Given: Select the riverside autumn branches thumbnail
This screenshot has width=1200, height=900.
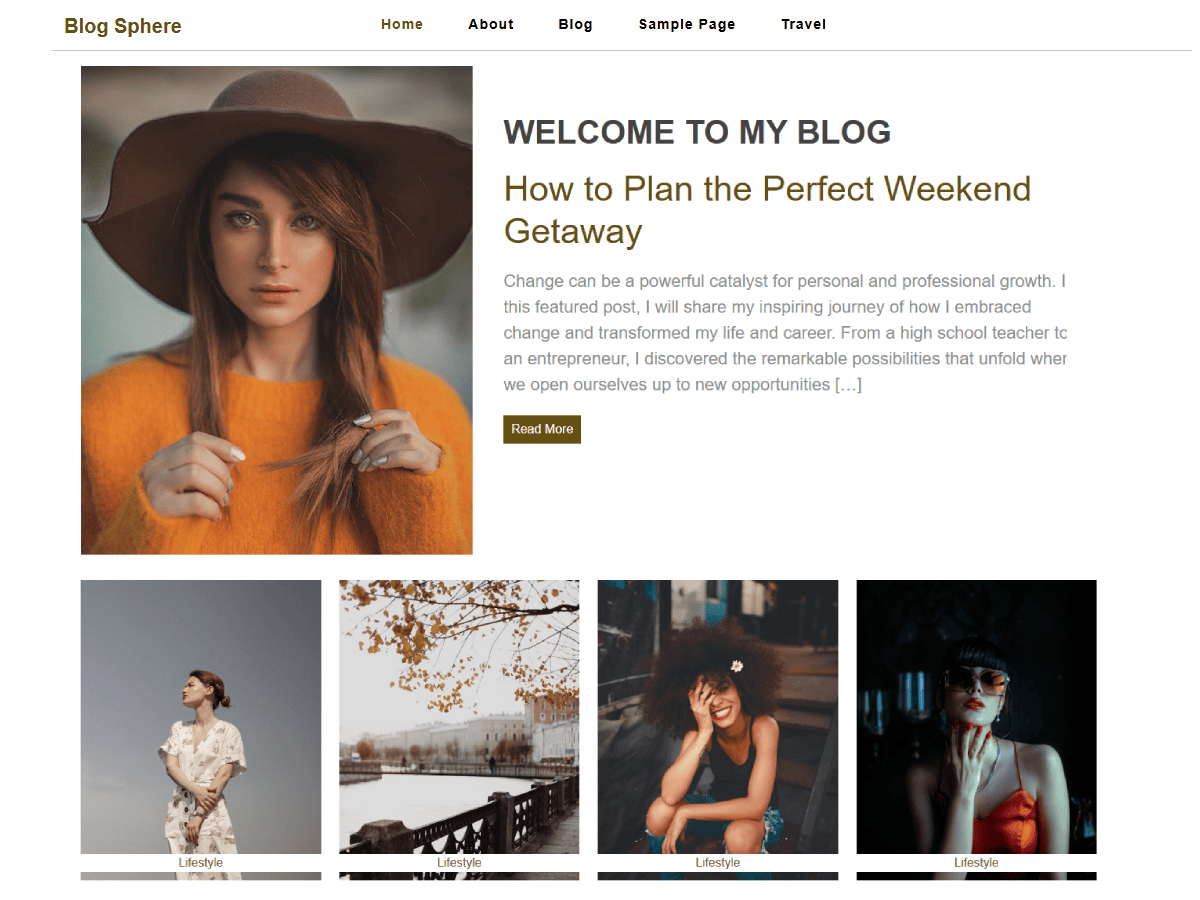Looking at the screenshot, I should point(459,717).
